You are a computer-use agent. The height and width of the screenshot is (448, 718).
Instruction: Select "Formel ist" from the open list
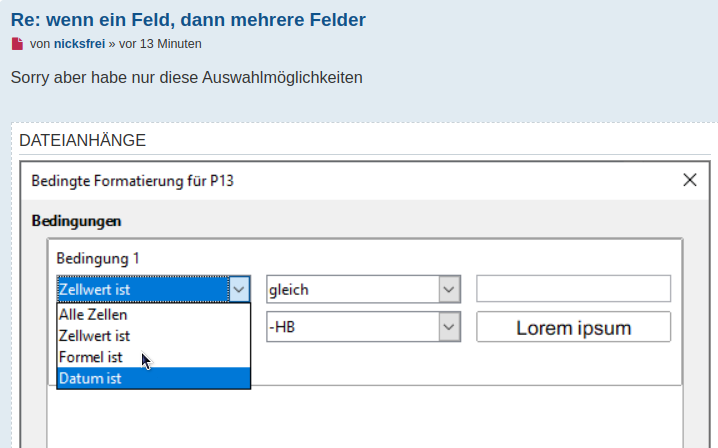pyautogui.click(x=91, y=357)
